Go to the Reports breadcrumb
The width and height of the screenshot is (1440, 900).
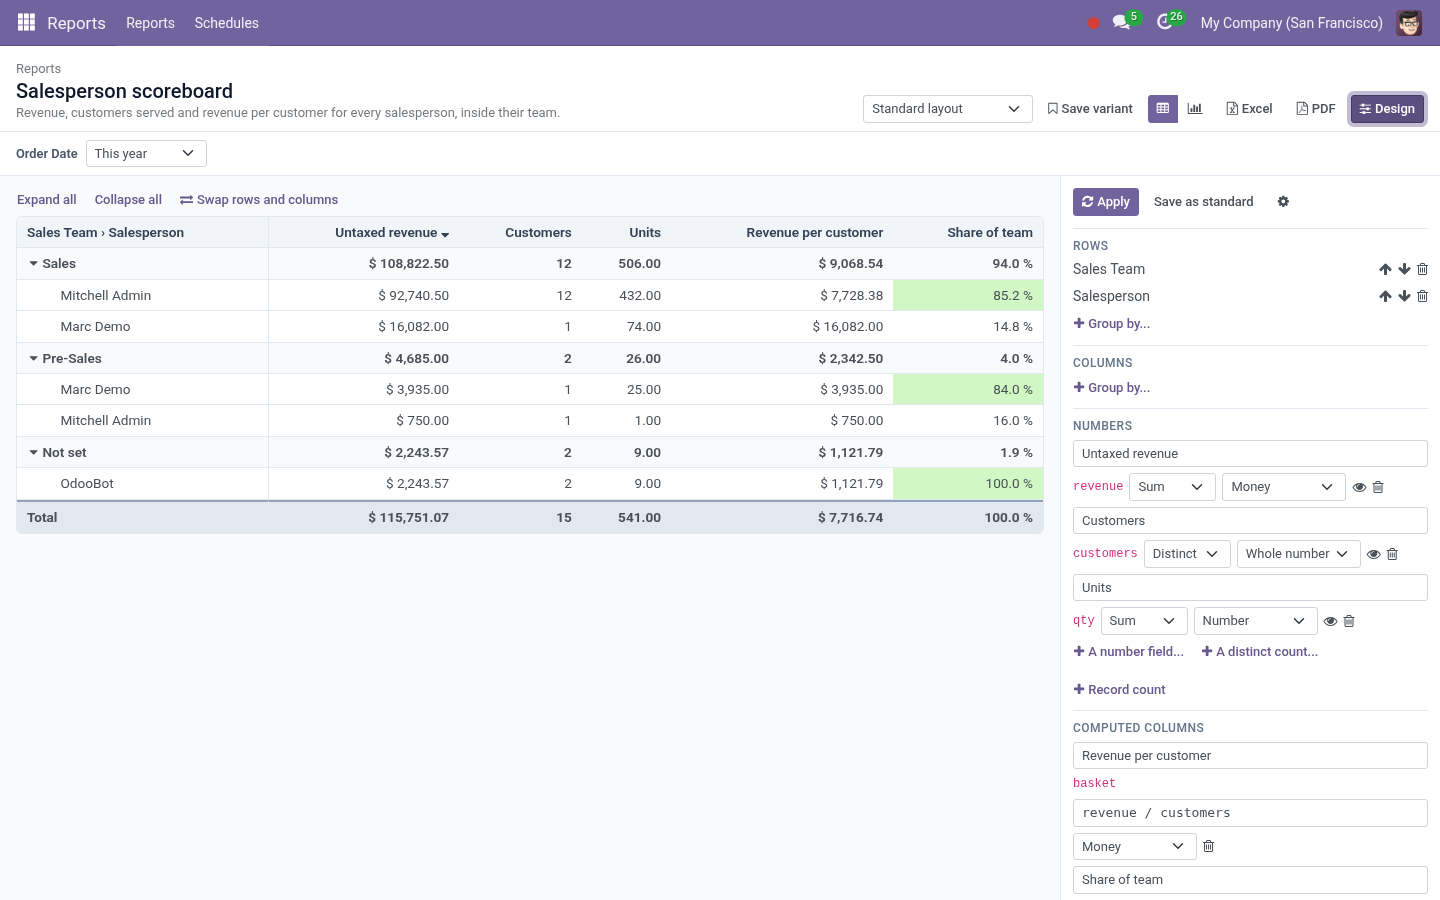(38, 69)
